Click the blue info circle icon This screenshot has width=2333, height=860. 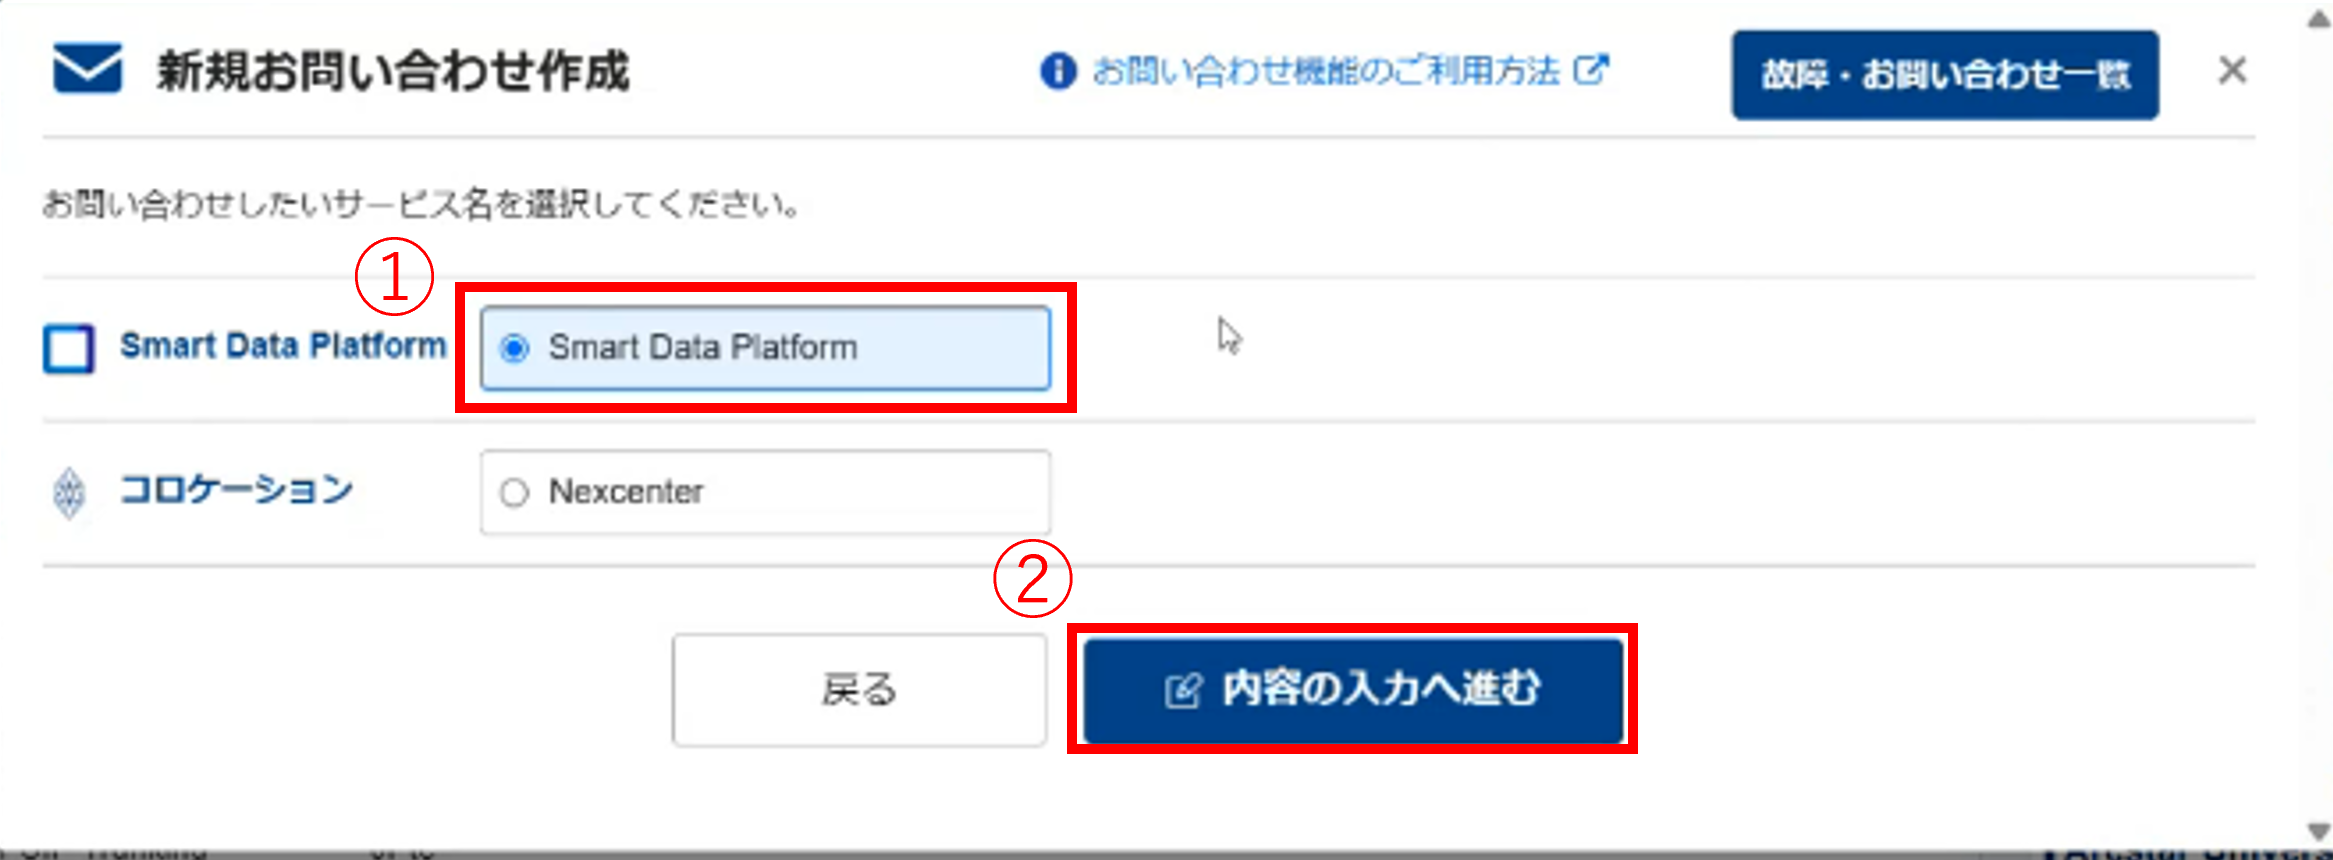click(1058, 71)
